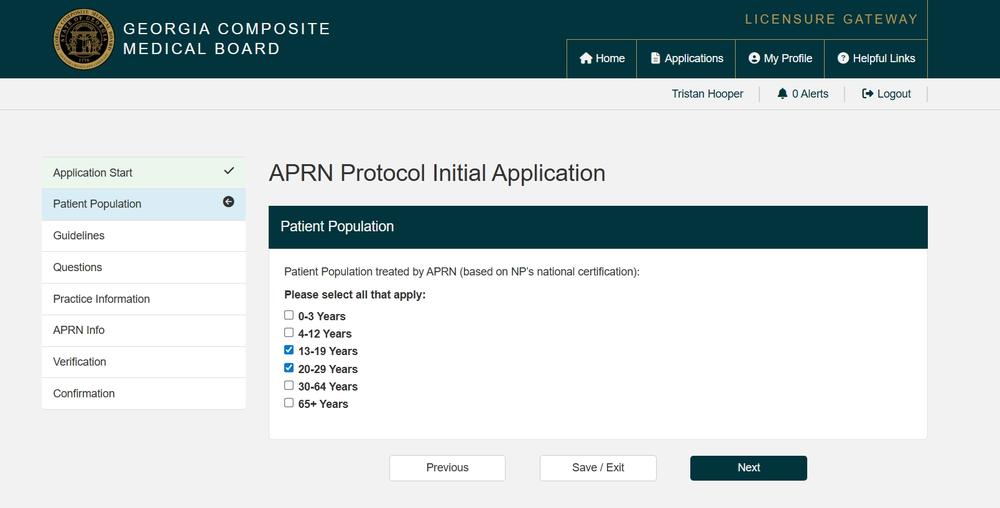
Task: Open the Verification sidebar step
Action: [80, 362]
